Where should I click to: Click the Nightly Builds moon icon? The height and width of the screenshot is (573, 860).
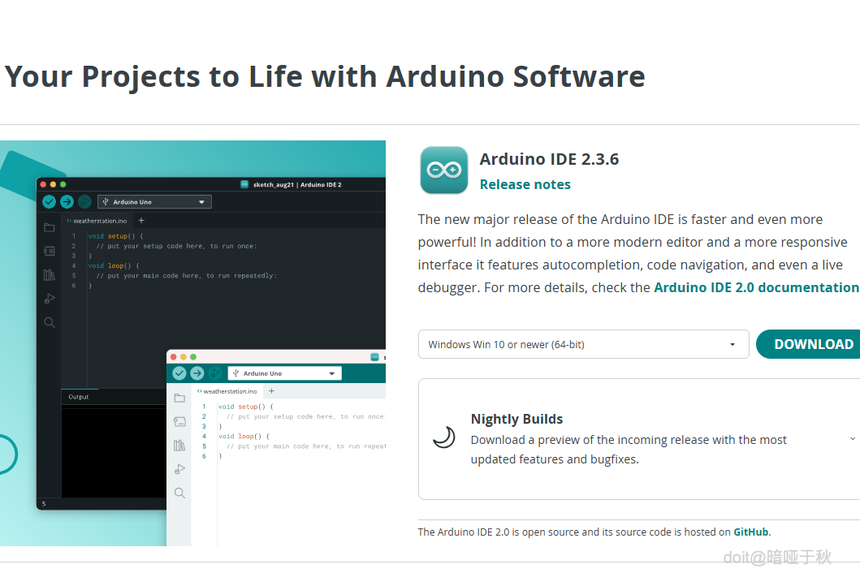(444, 438)
